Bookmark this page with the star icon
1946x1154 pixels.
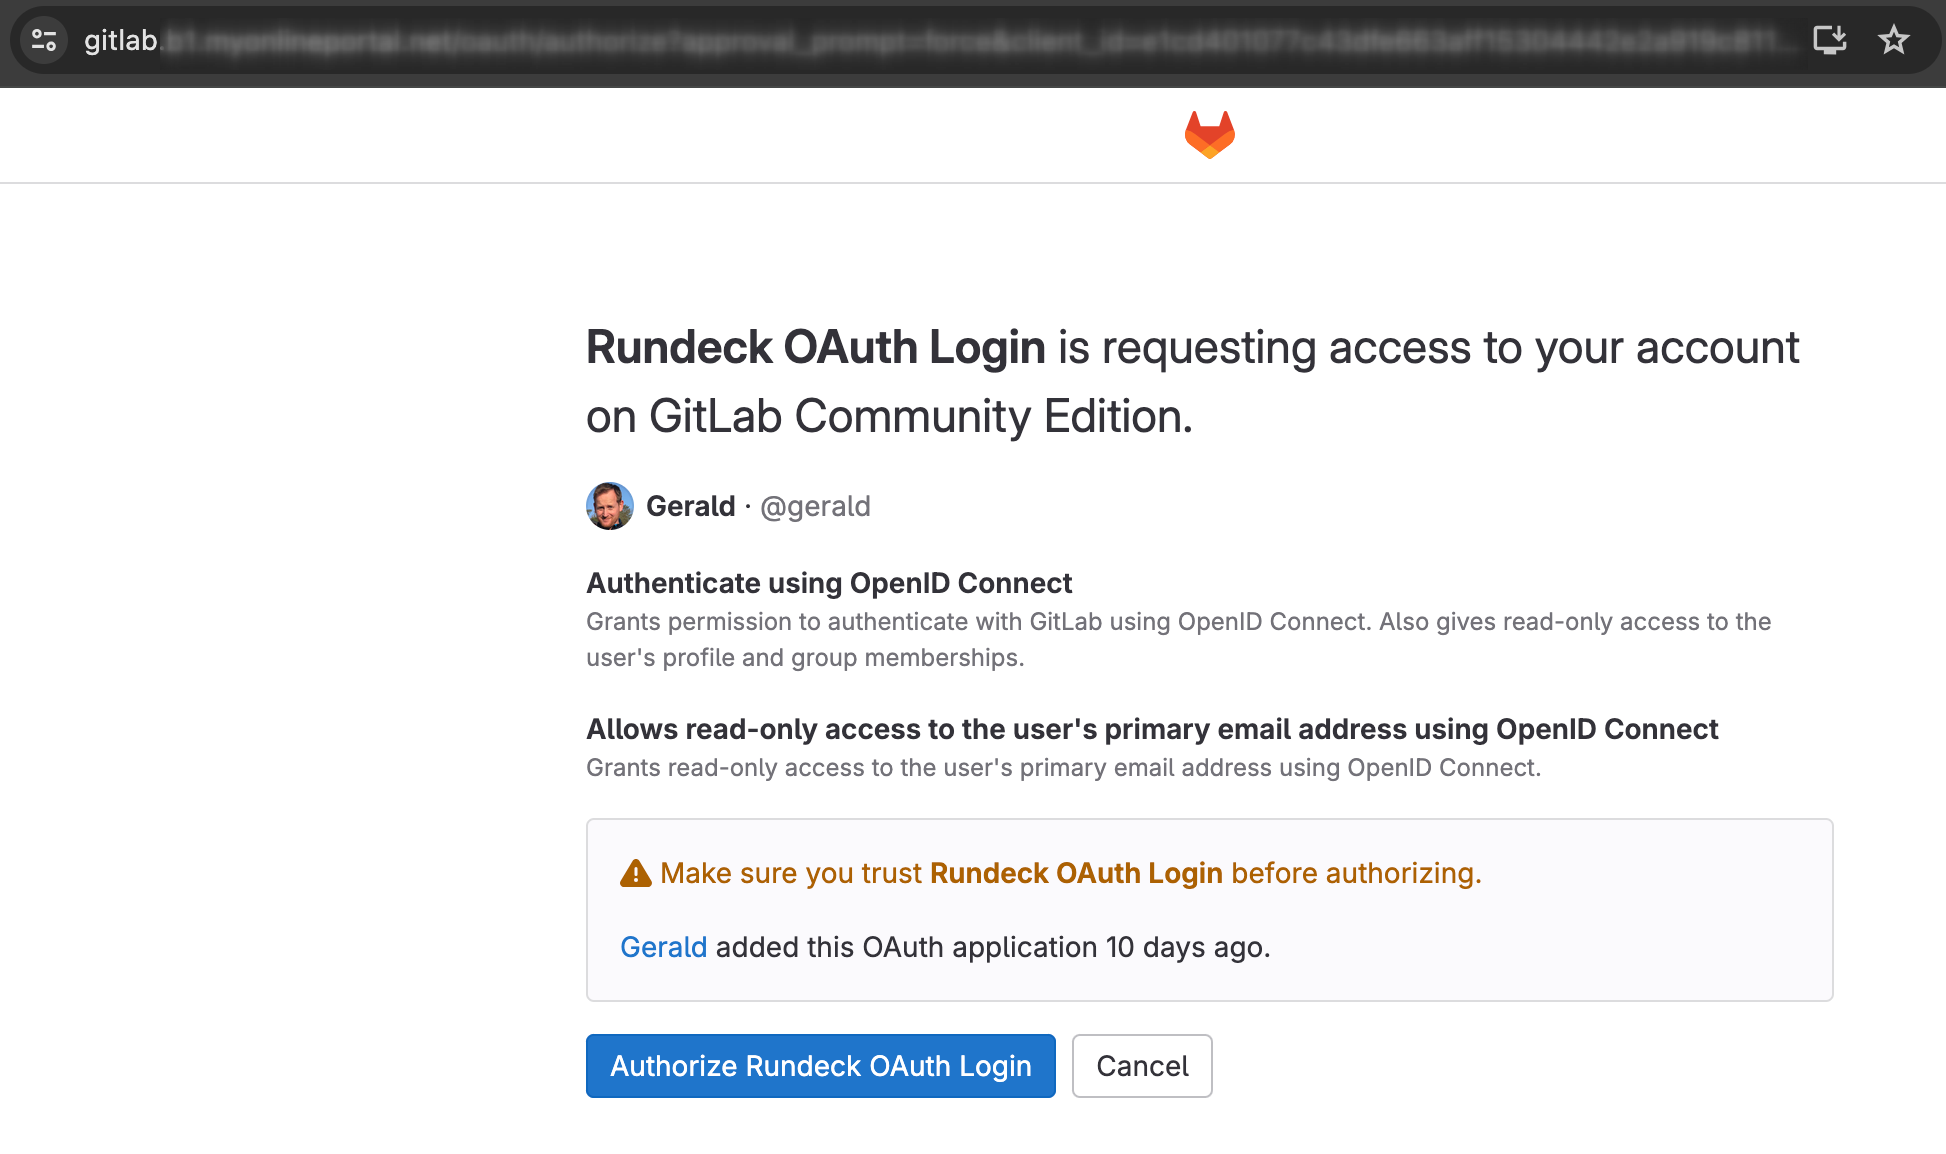(x=1893, y=40)
